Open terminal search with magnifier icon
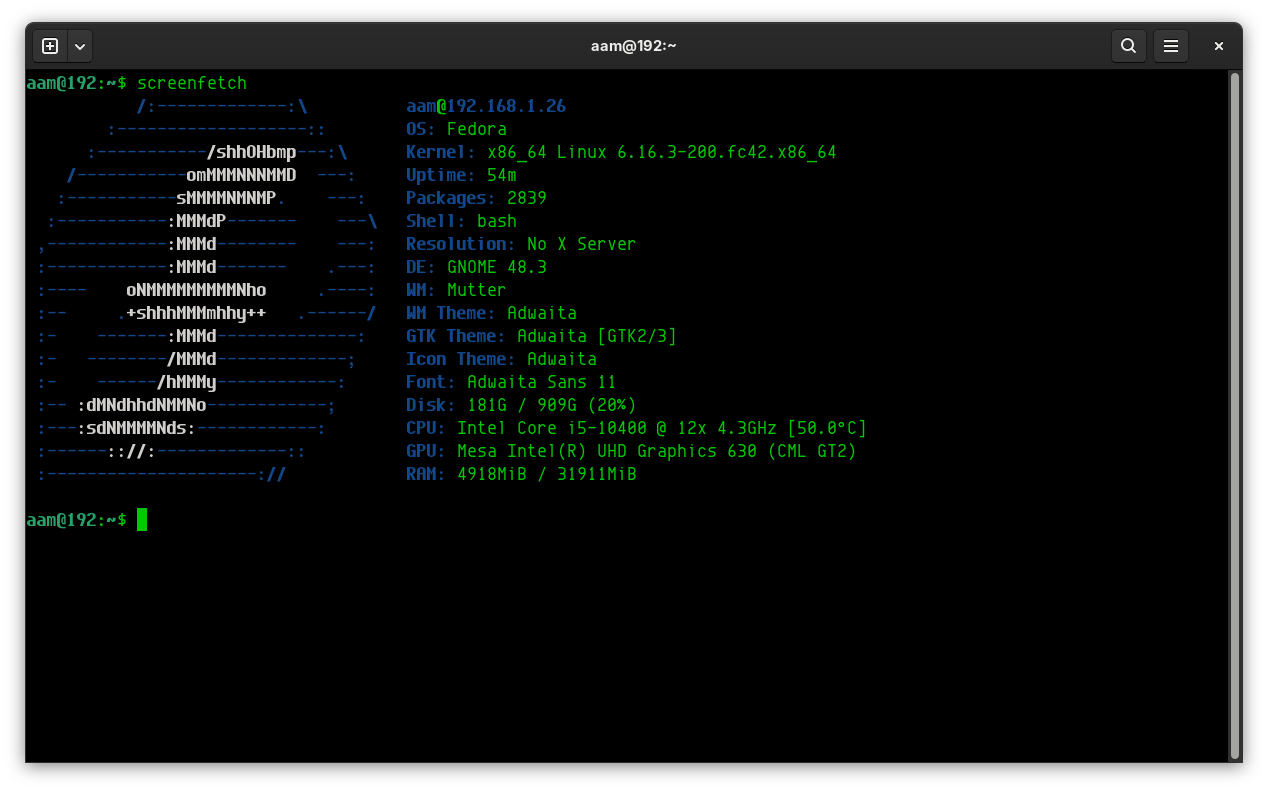 1128,46
